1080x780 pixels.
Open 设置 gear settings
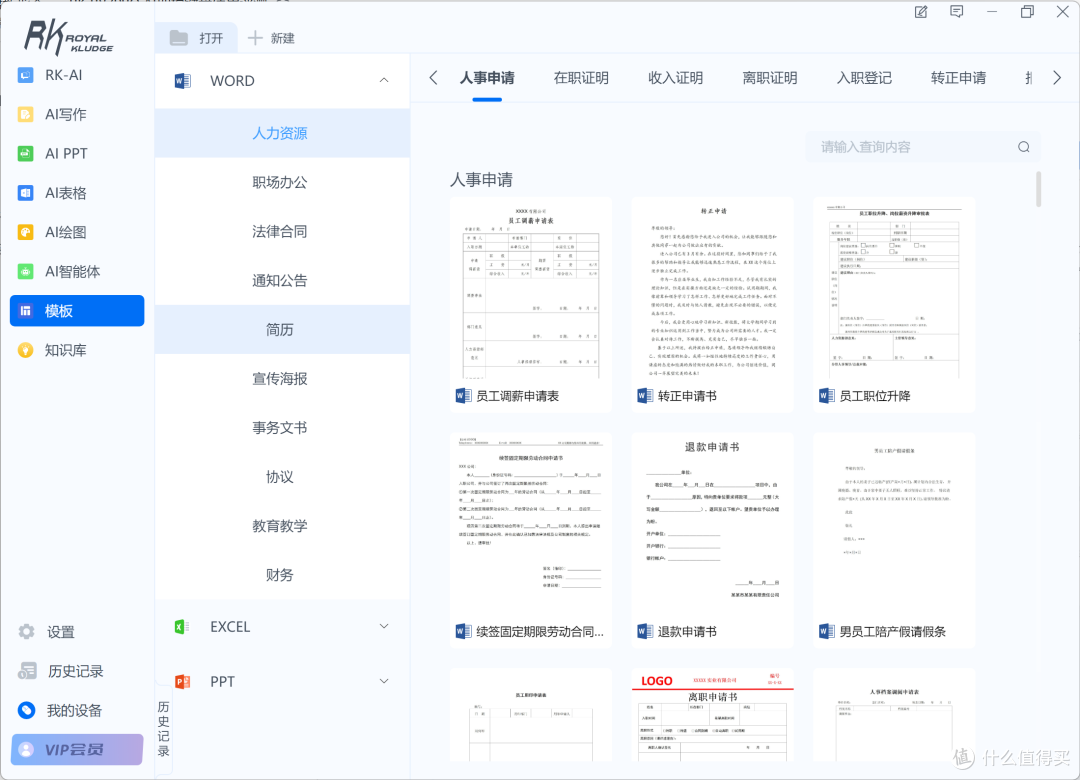tap(26, 632)
